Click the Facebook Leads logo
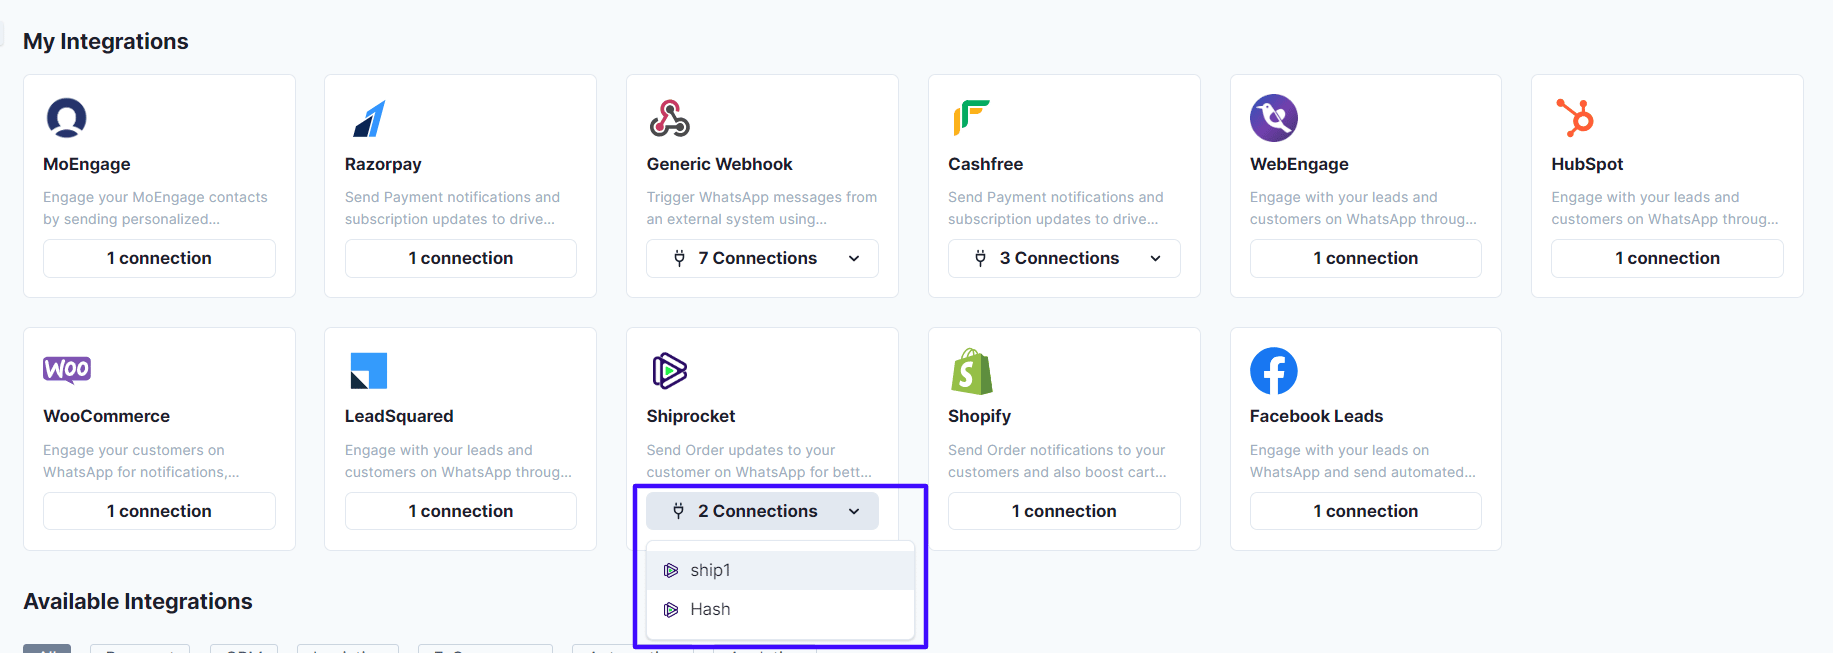 tap(1274, 371)
